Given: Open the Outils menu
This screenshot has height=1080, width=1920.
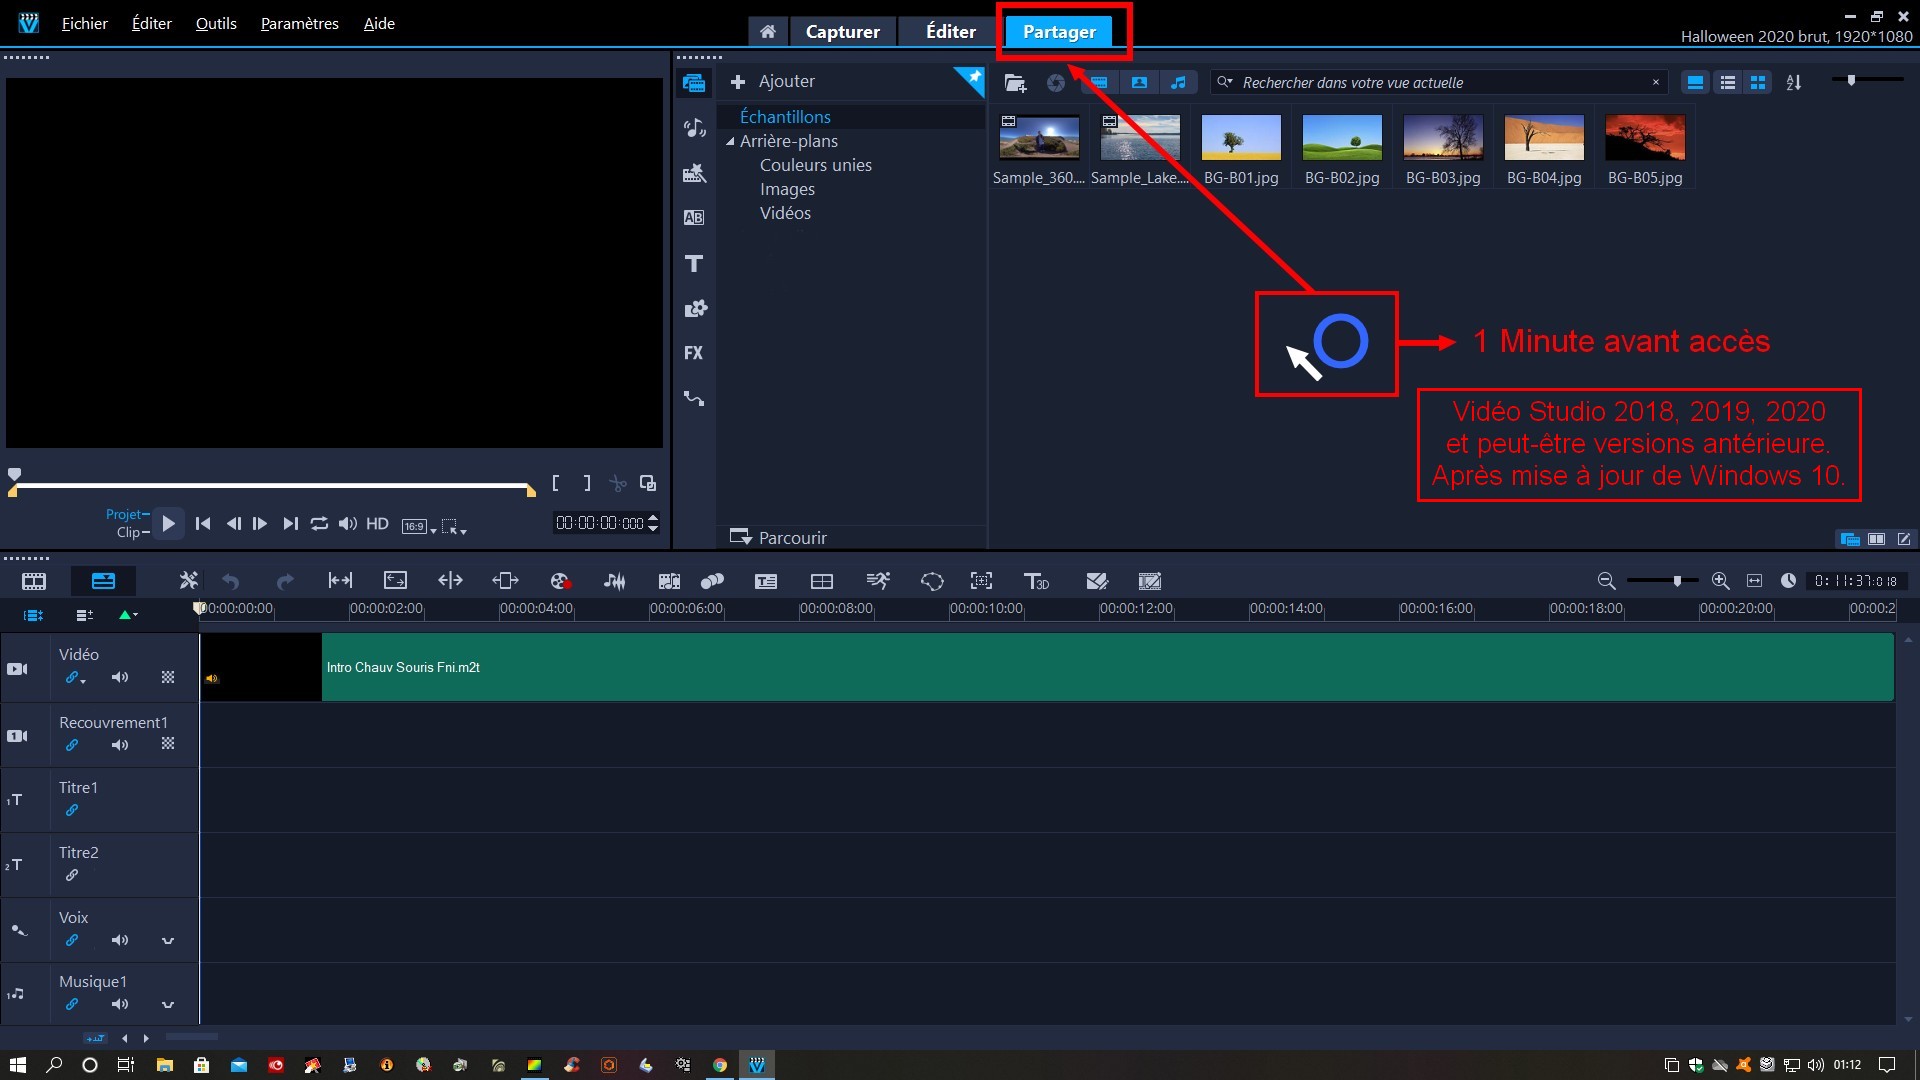Looking at the screenshot, I should (x=216, y=23).
